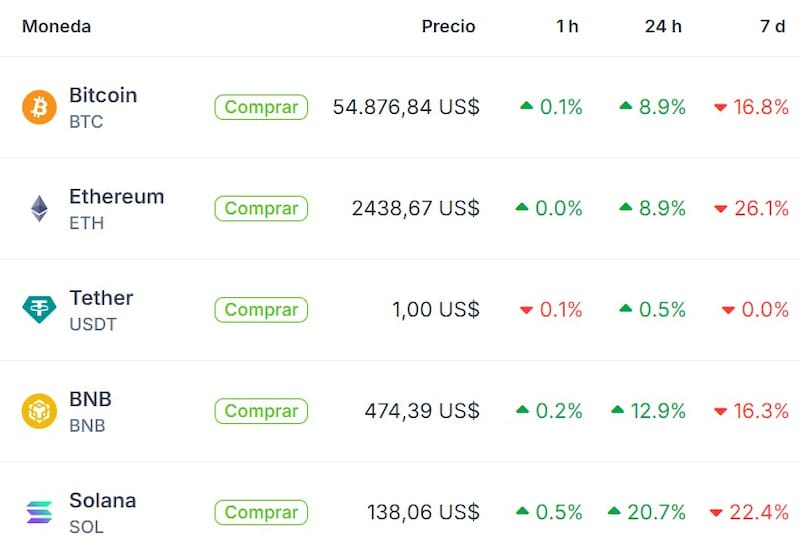Open the Ethereum coin name link
800x542 pixels.
pos(116,197)
